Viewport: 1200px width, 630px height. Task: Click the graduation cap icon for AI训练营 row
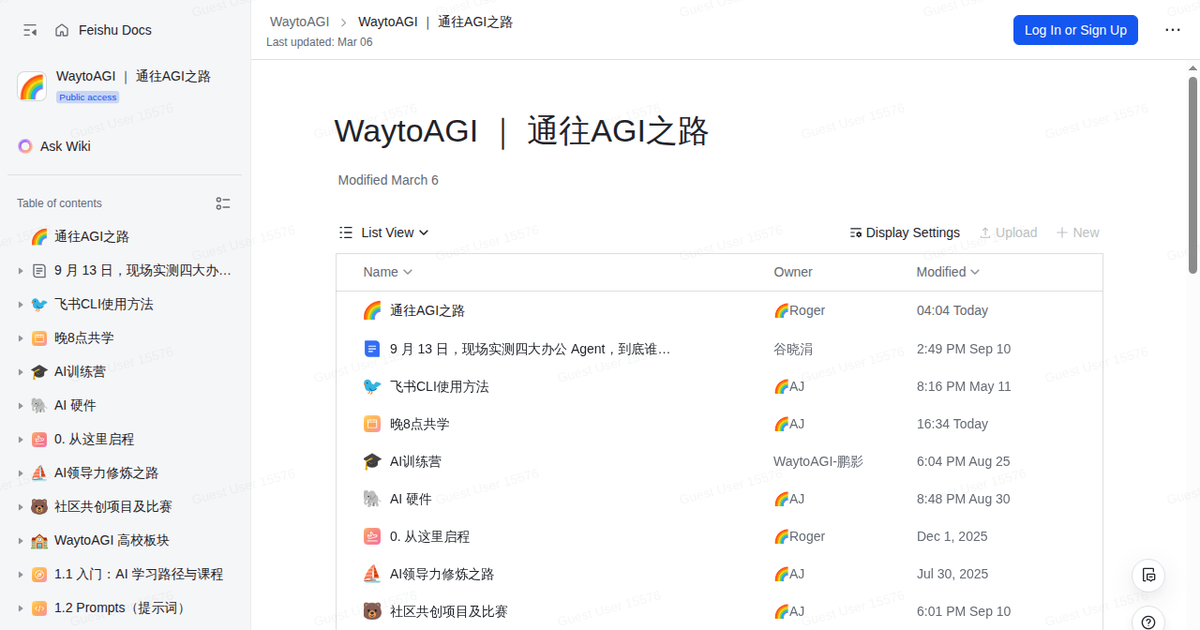click(x=372, y=461)
